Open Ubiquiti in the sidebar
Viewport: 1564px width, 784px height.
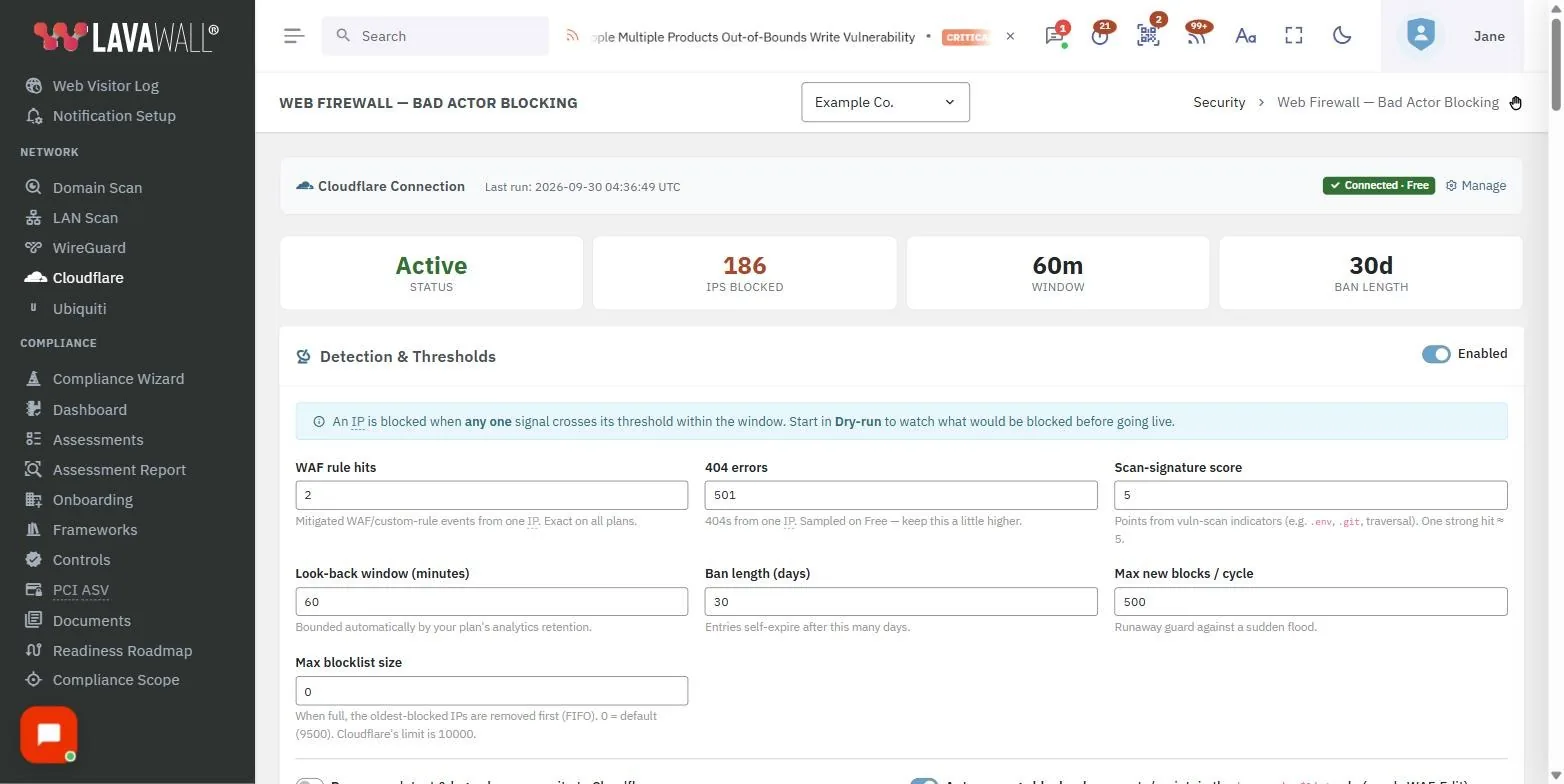[79, 309]
